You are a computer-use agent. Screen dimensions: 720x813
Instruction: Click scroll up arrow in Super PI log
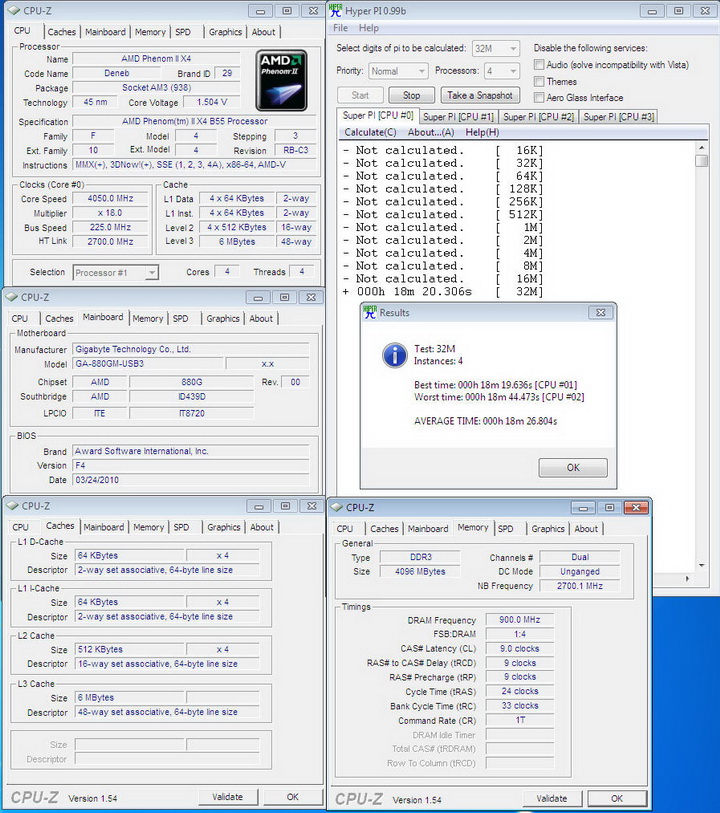tap(701, 147)
